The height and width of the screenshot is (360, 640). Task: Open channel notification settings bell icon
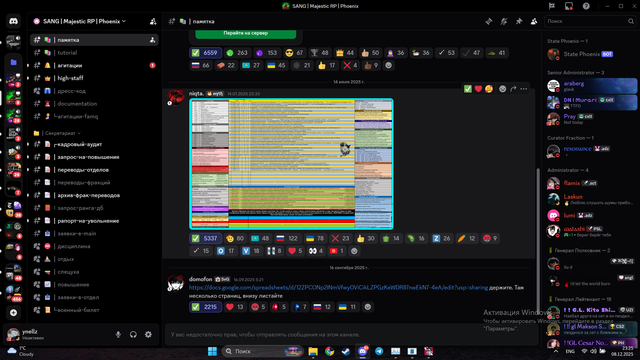point(504,21)
